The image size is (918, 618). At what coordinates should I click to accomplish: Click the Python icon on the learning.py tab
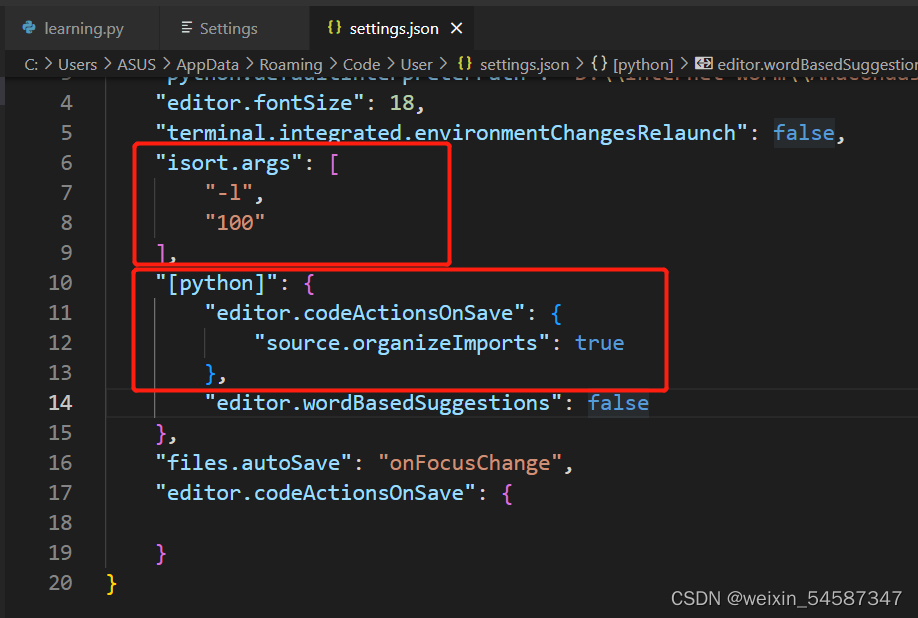(x=29, y=27)
